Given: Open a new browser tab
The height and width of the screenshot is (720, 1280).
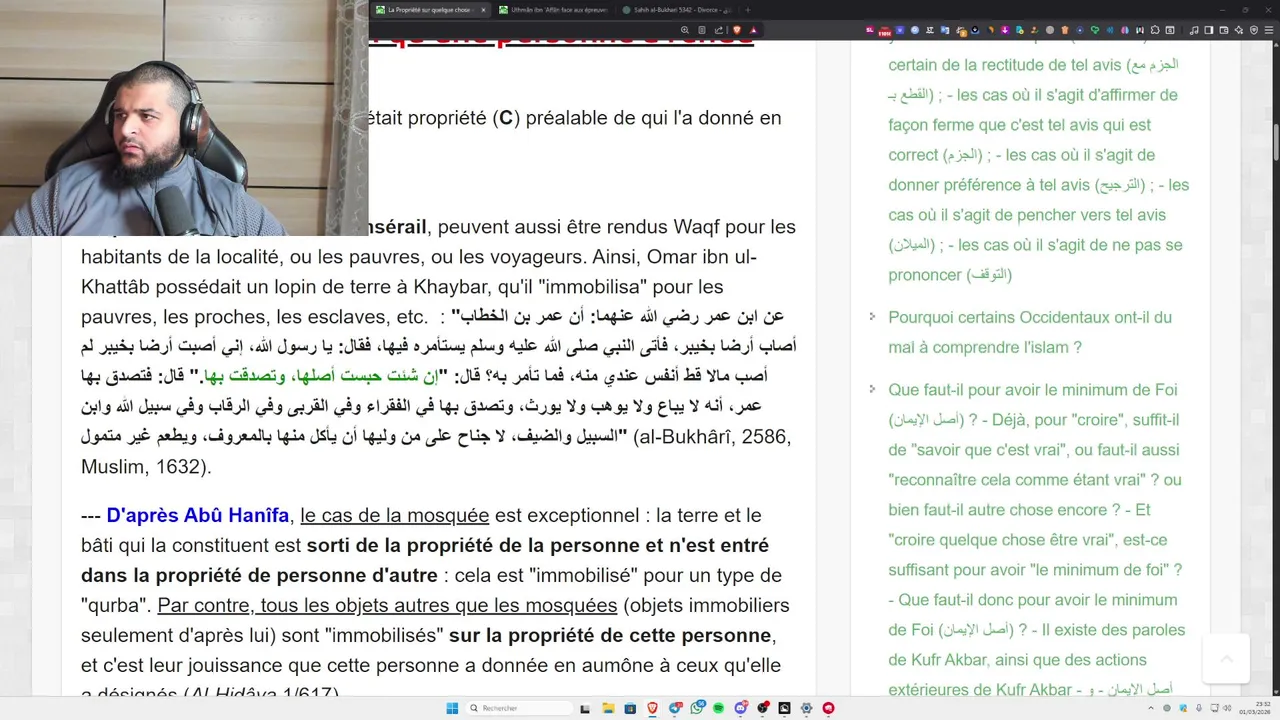Looking at the screenshot, I should 747,10.
